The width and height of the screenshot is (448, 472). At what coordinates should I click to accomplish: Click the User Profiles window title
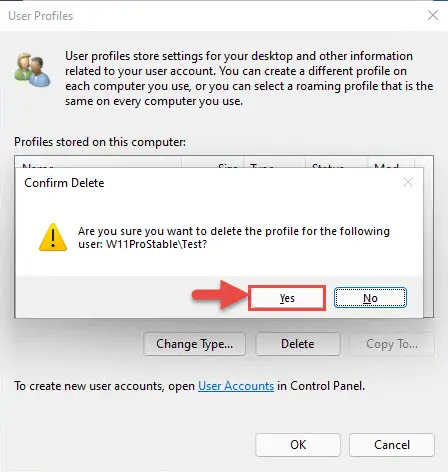[x=41, y=16]
